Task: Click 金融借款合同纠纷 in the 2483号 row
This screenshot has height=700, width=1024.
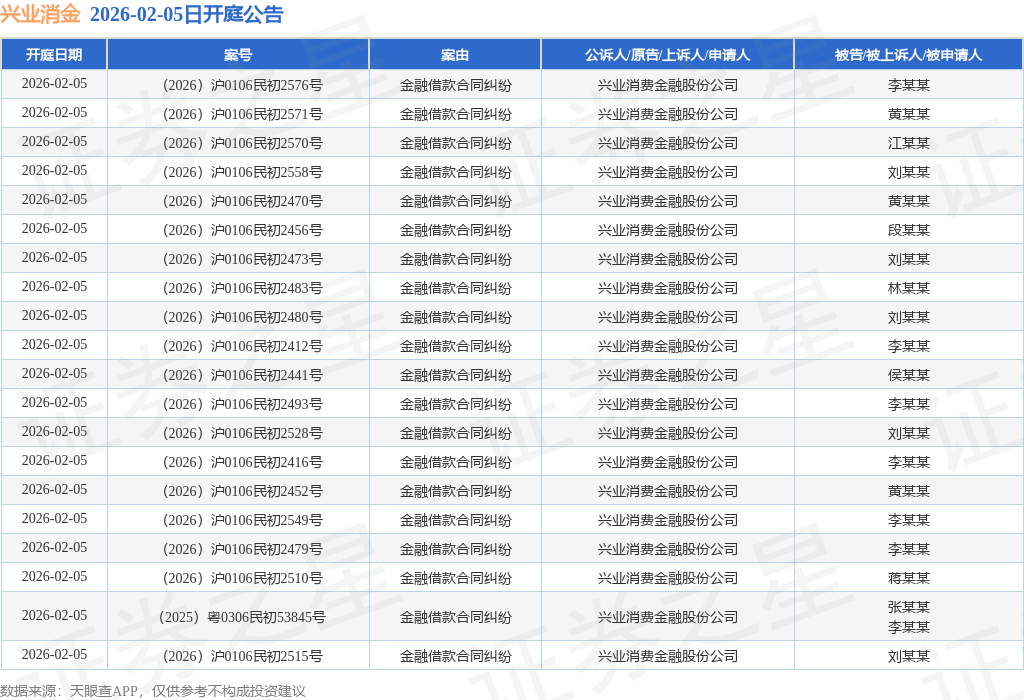Action: pyautogui.click(x=455, y=288)
